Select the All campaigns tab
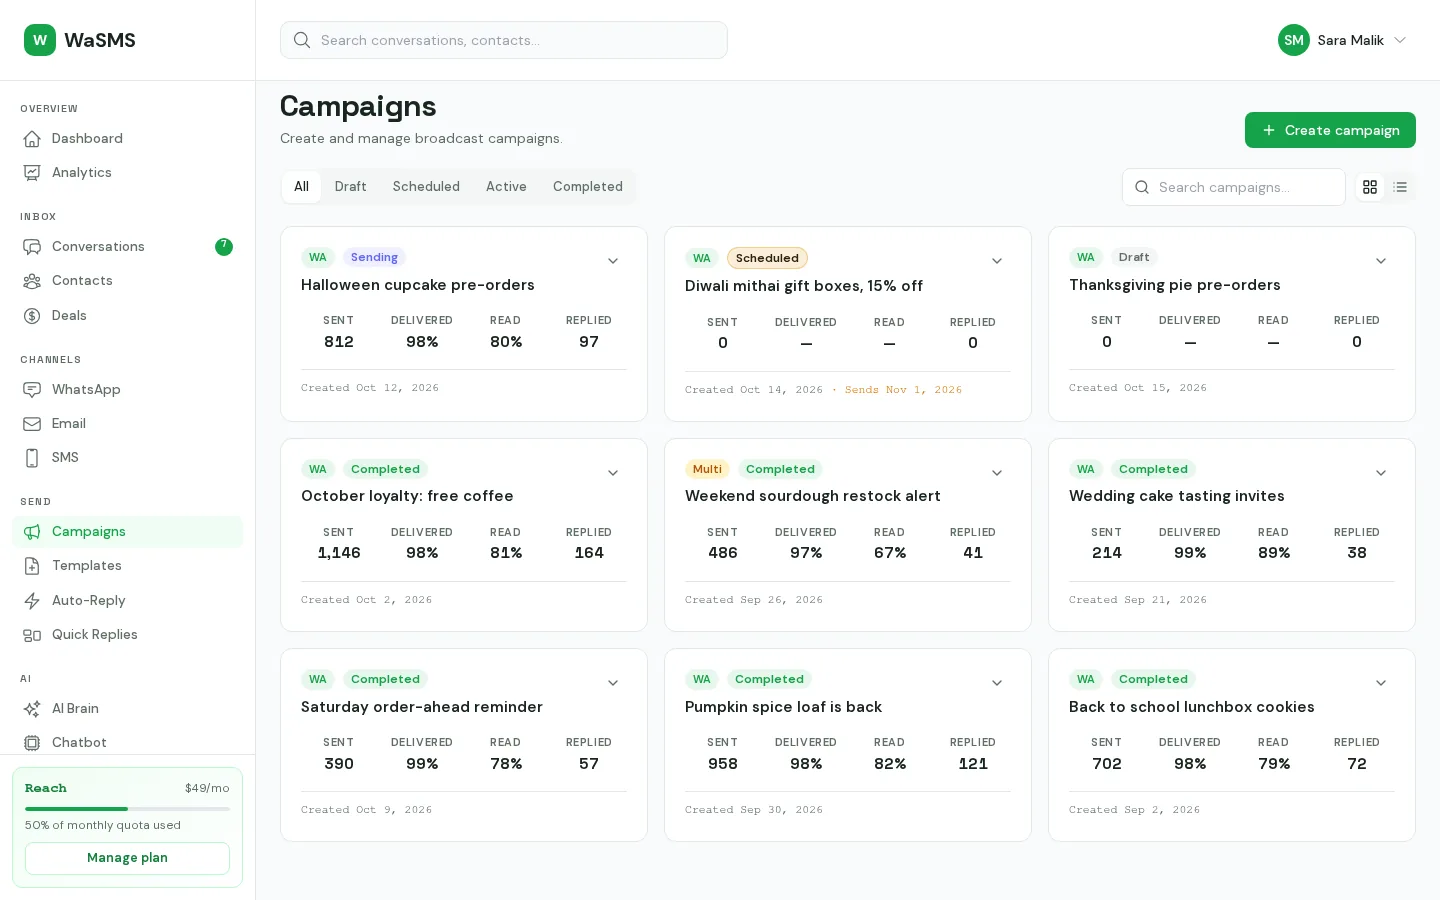 301,187
